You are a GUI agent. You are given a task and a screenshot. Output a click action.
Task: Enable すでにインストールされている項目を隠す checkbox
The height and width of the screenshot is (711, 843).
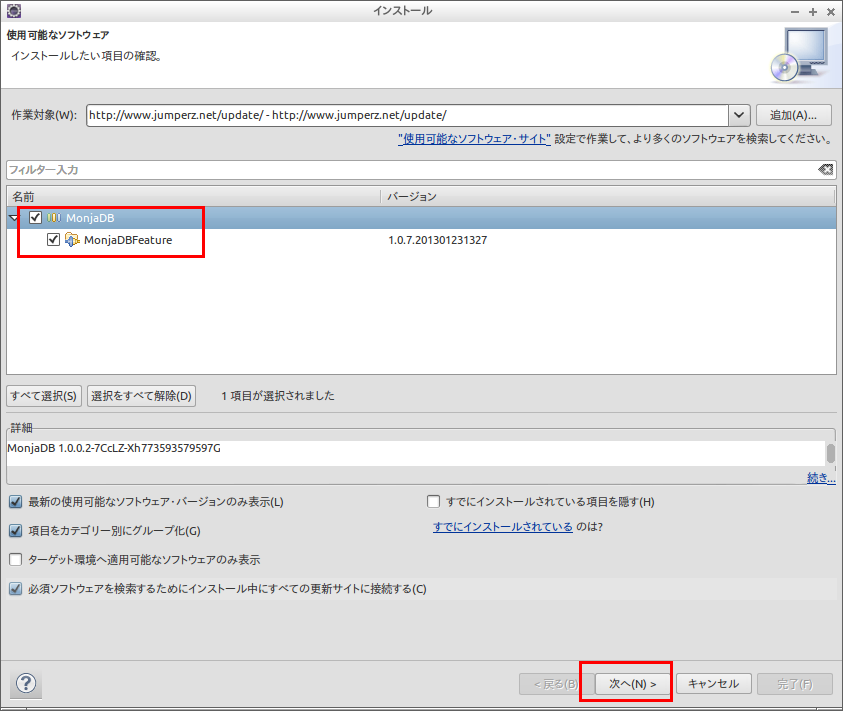(x=433, y=502)
